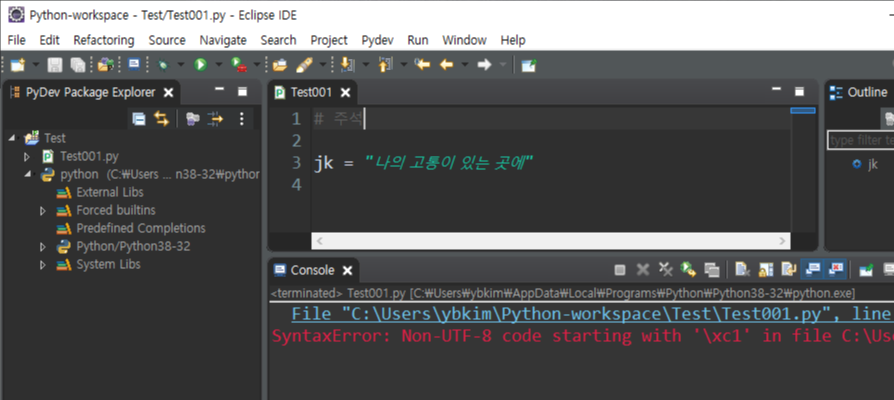Image resolution: width=894 pixels, height=400 pixels.
Task: Remove All Terminated Launches double-X icon
Action: click(x=665, y=269)
